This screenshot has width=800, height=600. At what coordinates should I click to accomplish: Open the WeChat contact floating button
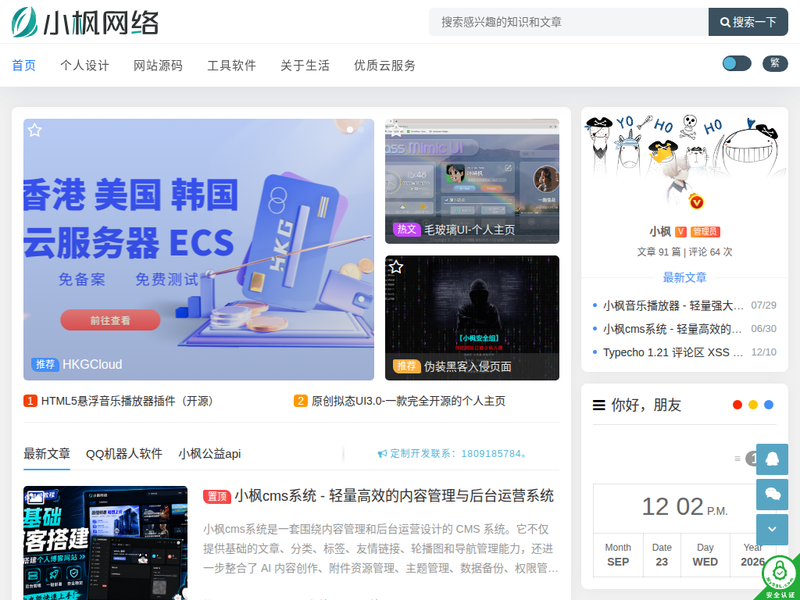point(772,494)
